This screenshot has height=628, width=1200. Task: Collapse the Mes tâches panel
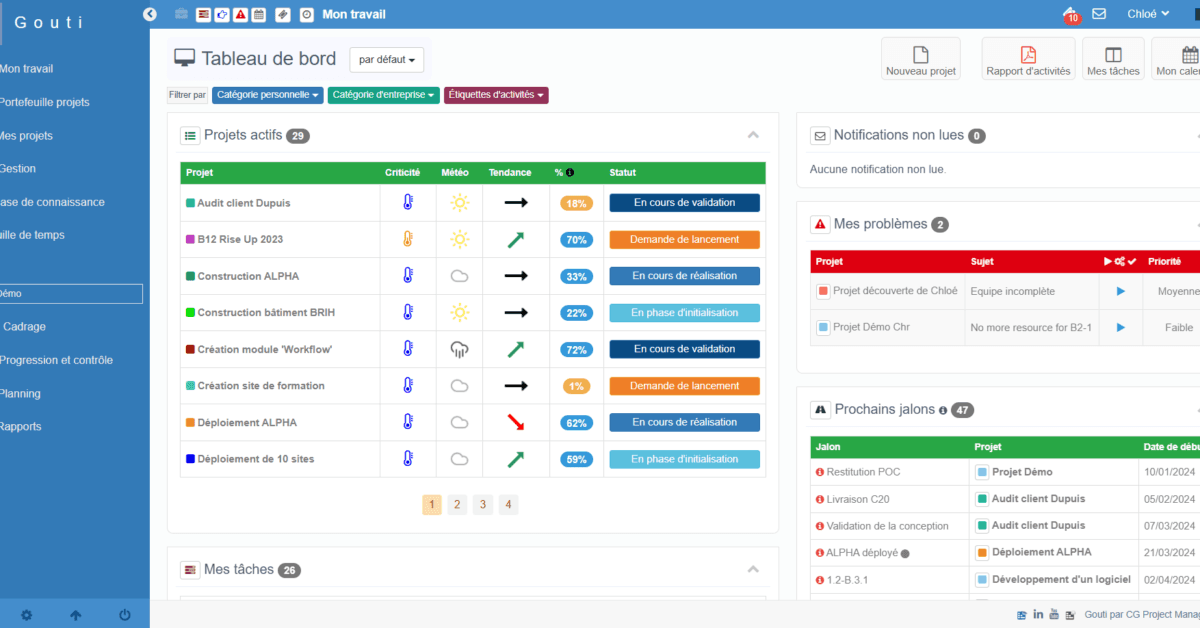click(753, 569)
